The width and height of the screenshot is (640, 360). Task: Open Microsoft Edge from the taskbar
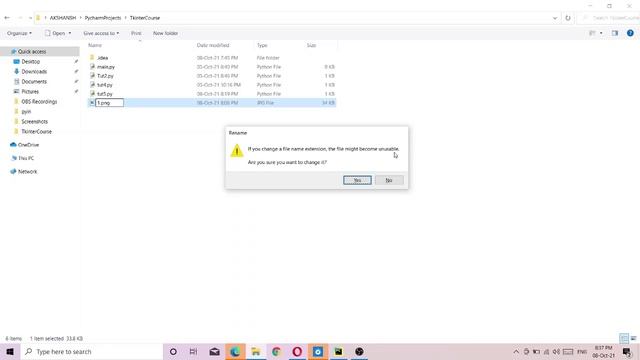point(235,351)
